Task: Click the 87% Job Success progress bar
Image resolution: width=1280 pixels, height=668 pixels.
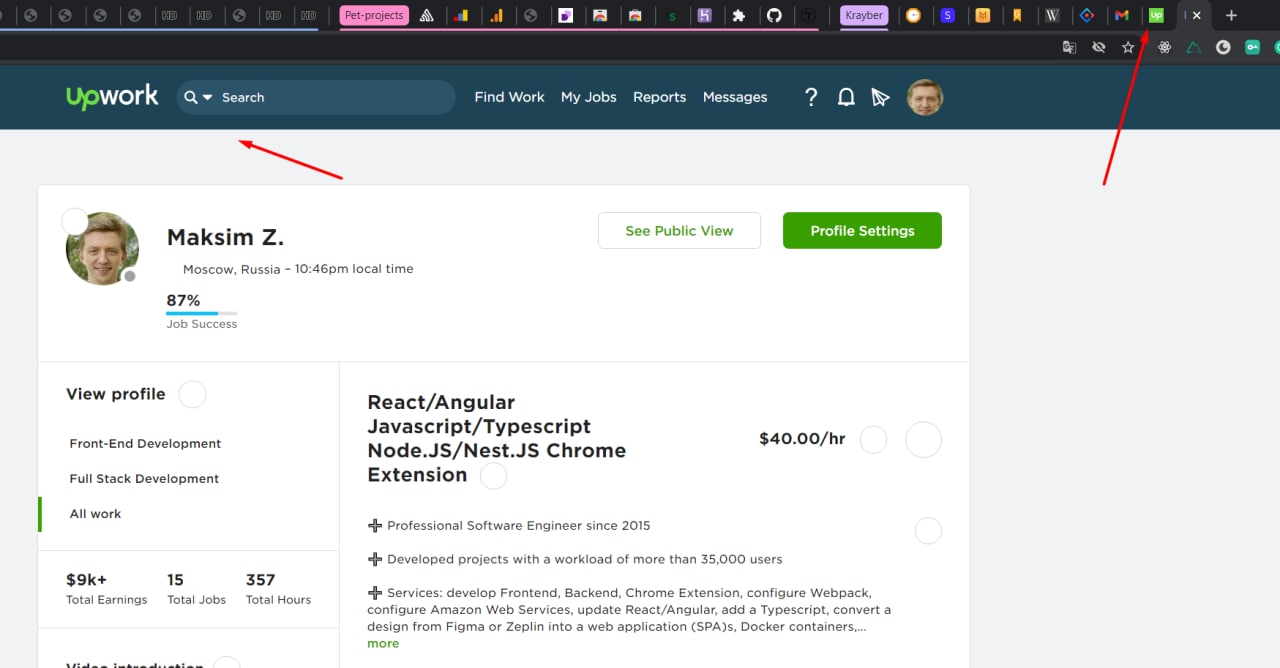Action: 201,313
